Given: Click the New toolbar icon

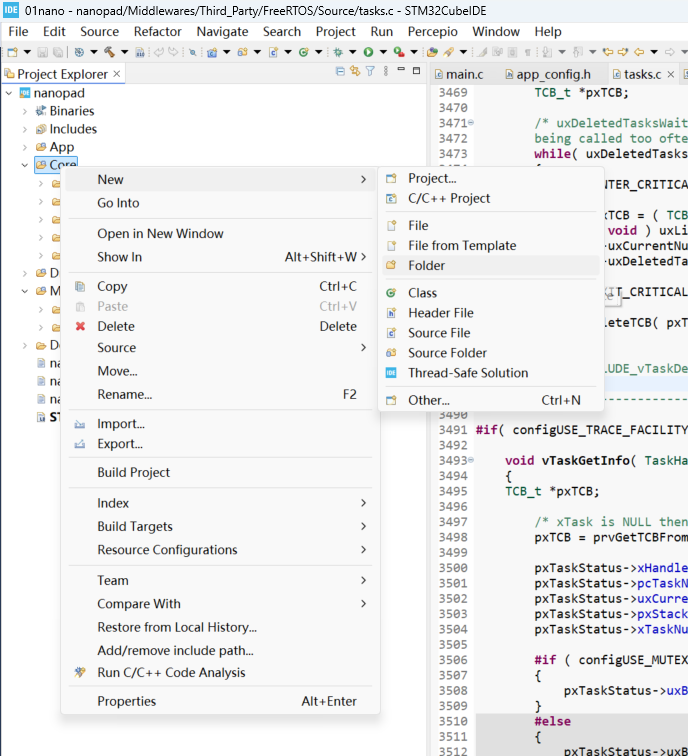Looking at the screenshot, I should pos(13,52).
